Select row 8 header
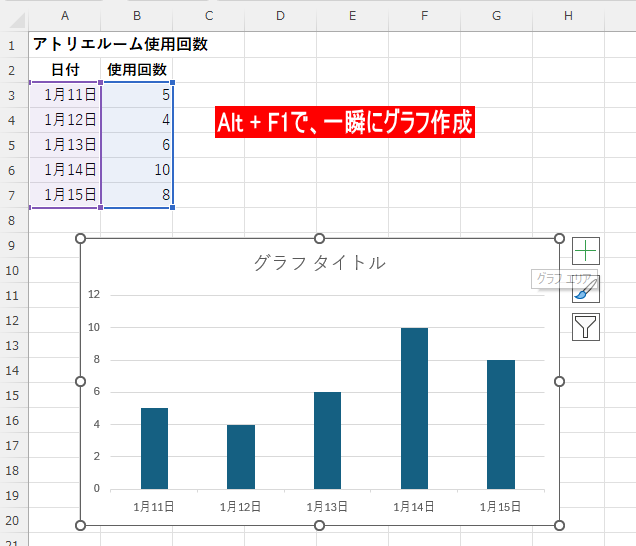Viewport: 636px width, 546px height. click(12, 220)
